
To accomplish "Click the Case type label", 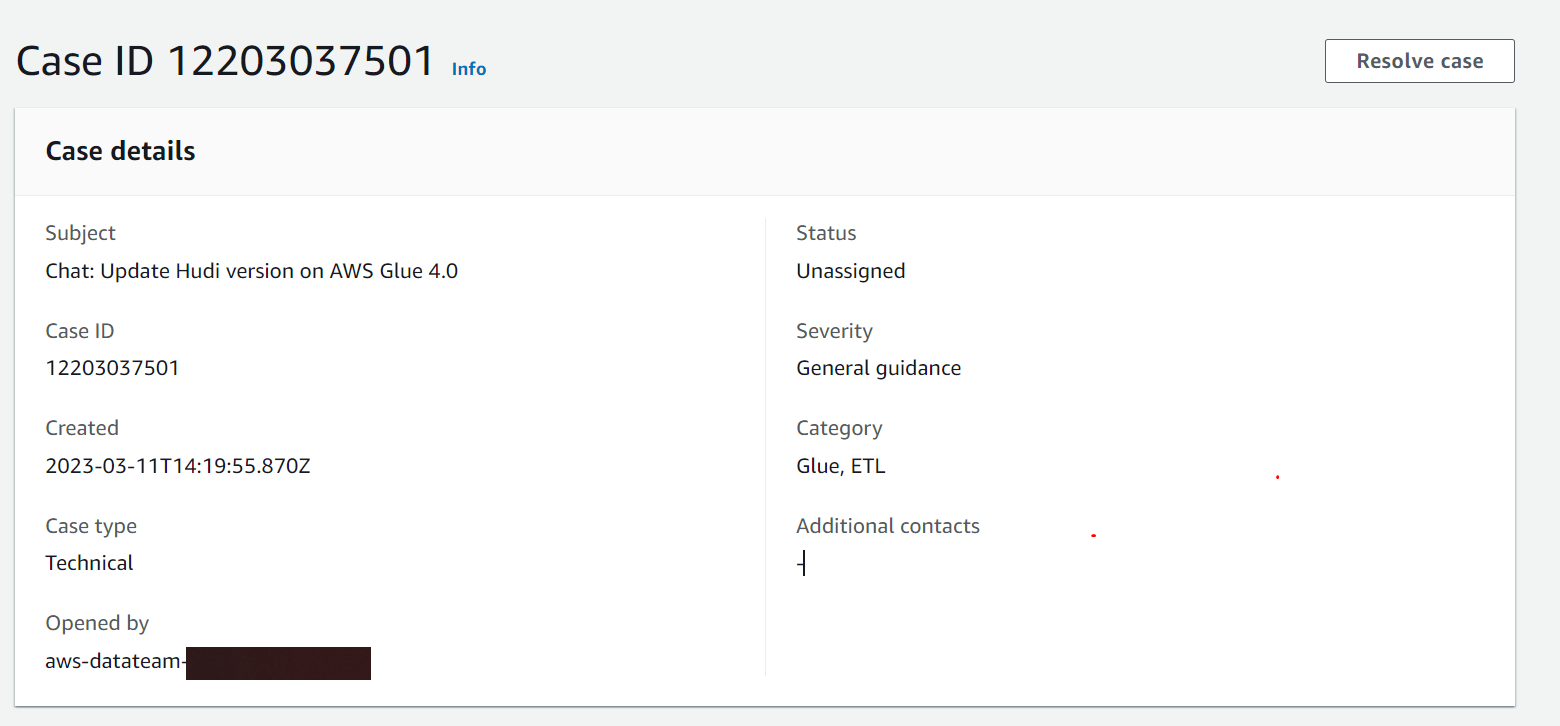I will coord(91,526).
